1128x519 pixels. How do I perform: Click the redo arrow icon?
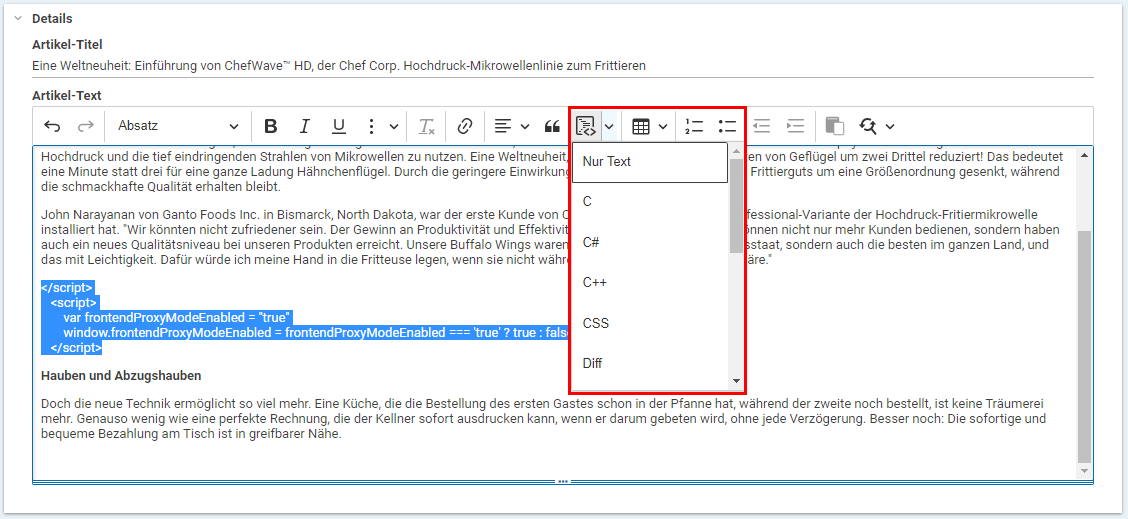86,127
